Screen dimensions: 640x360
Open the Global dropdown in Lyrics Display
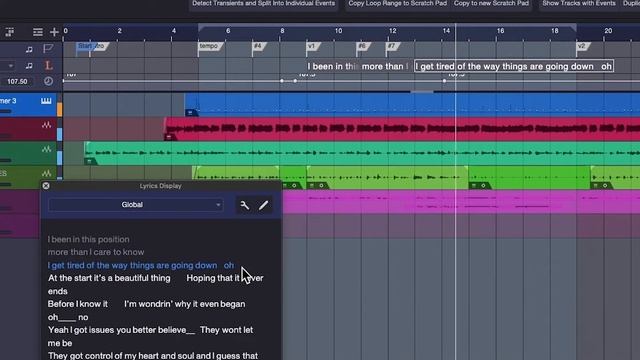136,205
